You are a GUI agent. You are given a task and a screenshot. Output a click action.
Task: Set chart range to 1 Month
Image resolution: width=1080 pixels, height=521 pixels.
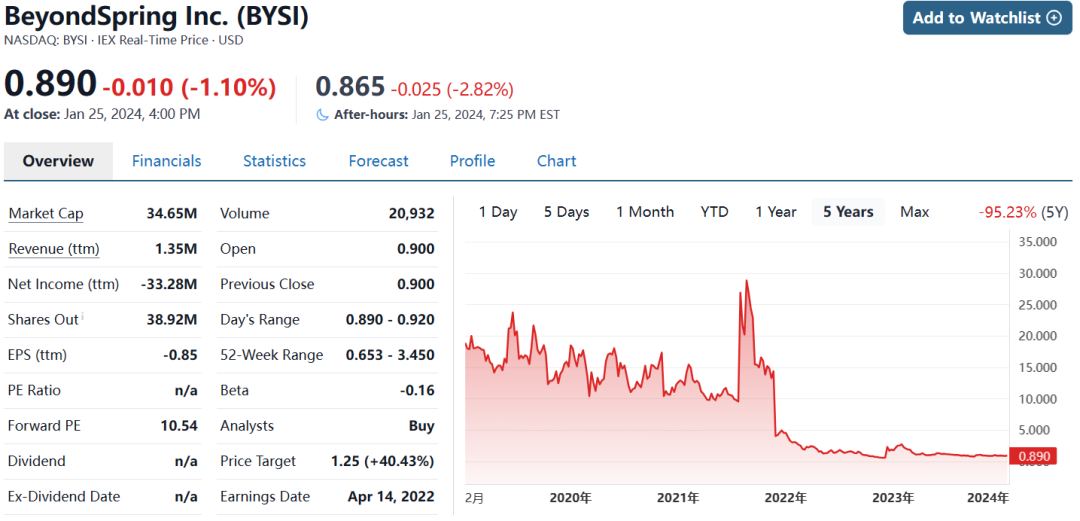click(644, 212)
